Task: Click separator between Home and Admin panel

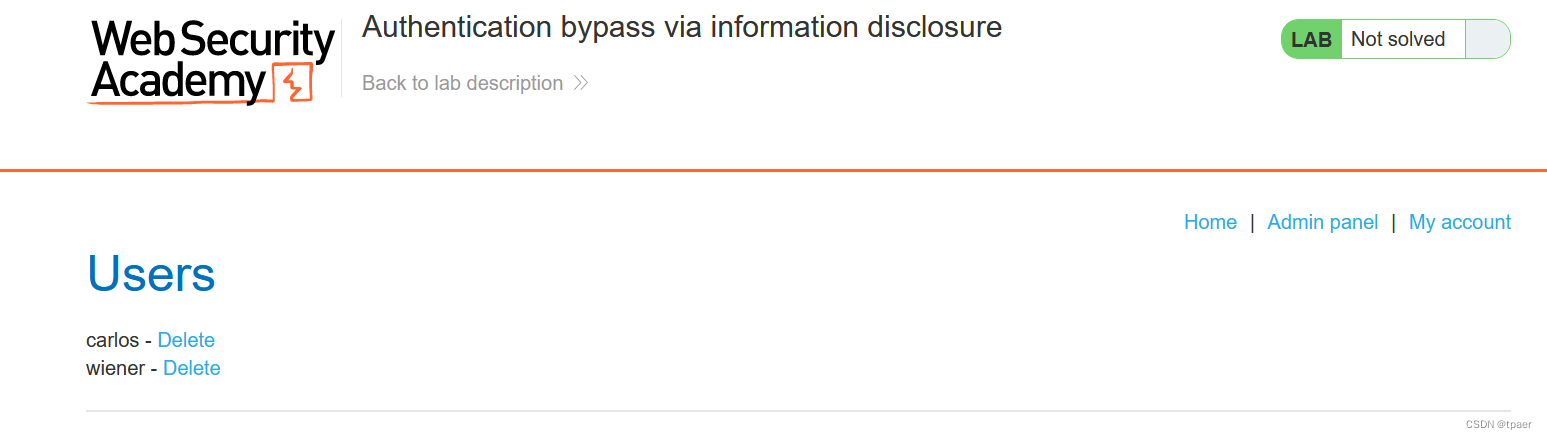Action: pos(1252,222)
